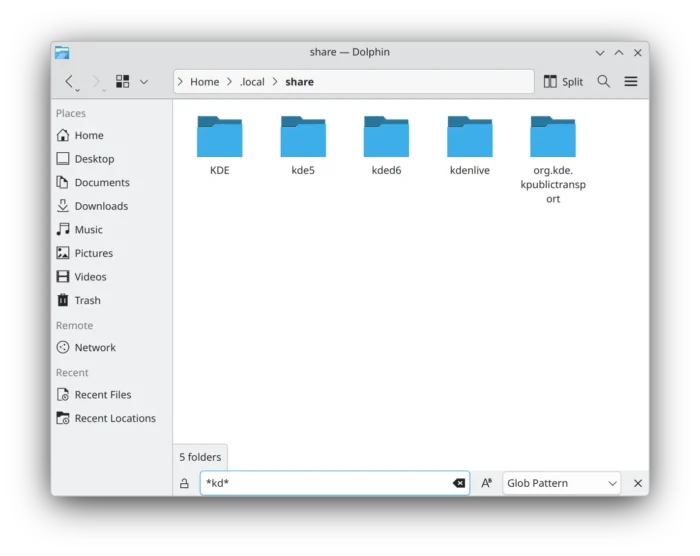Close the filter bar

click(x=638, y=483)
